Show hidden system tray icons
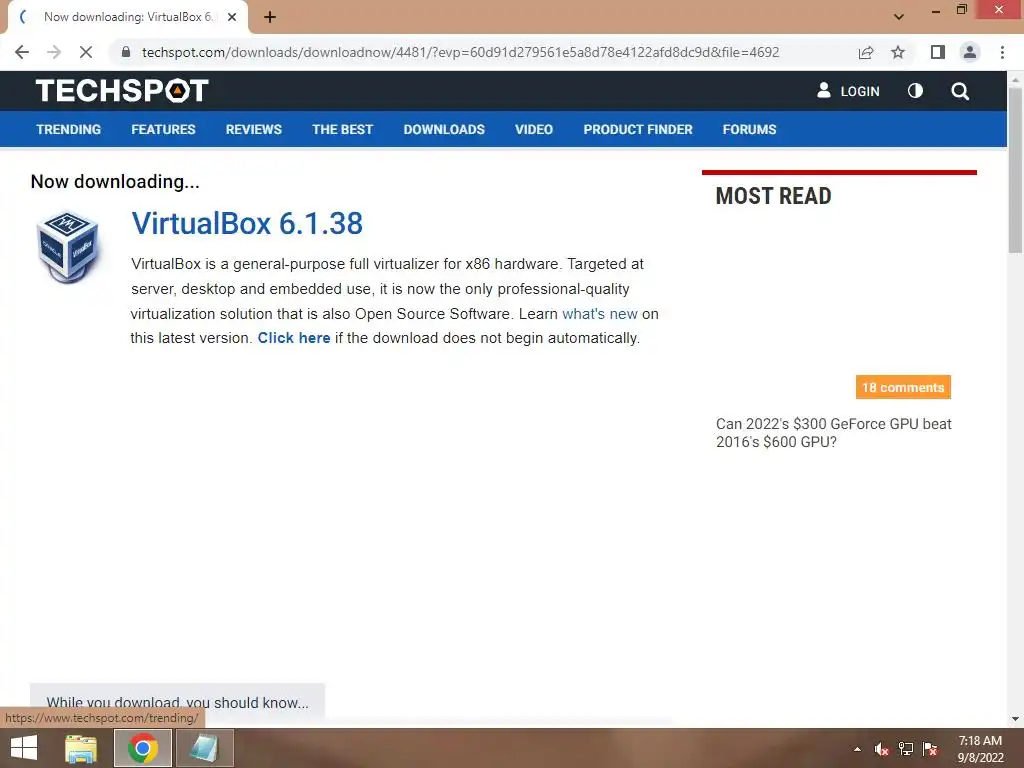The width and height of the screenshot is (1024, 768). click(857, 749)
